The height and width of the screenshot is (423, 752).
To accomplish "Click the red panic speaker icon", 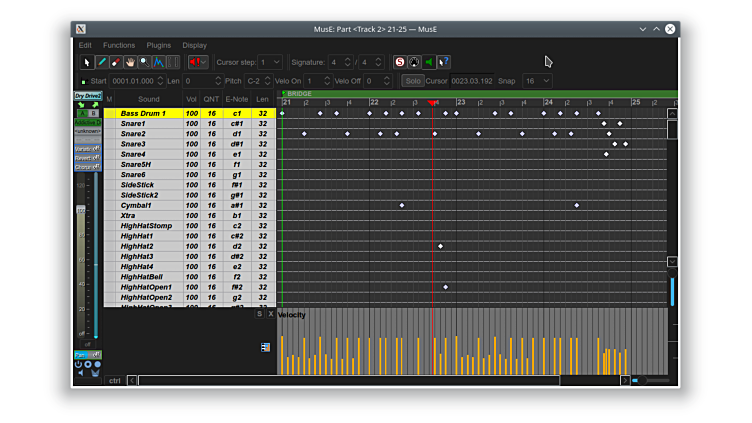I will click(197, 62).
